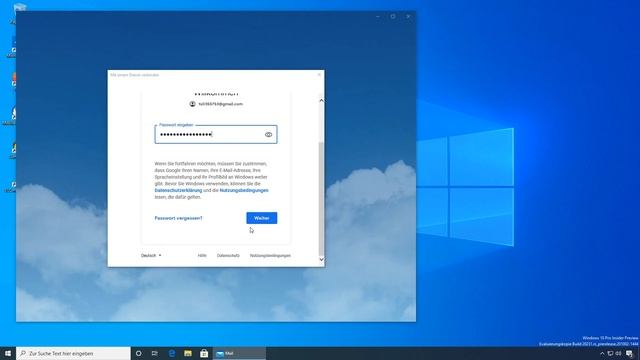The height and width of the screenshot is (360, 640).
Task: Click the blue Weiter button
Action: [x=262, y=218]
